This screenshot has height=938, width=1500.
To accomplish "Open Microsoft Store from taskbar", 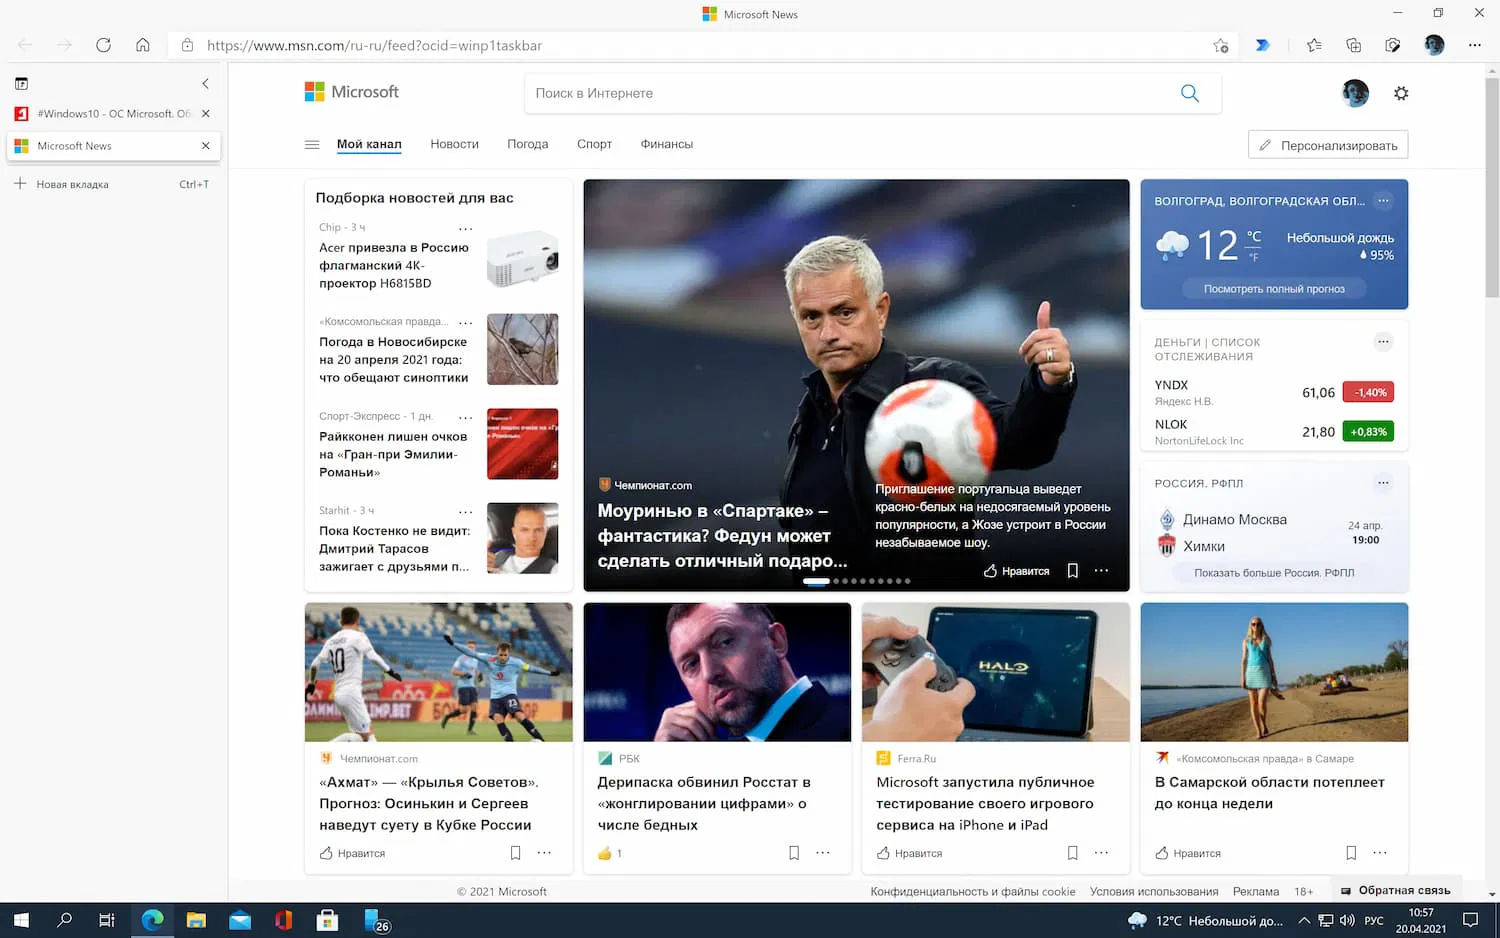I will pyautogui.click(x=327, y=920).
